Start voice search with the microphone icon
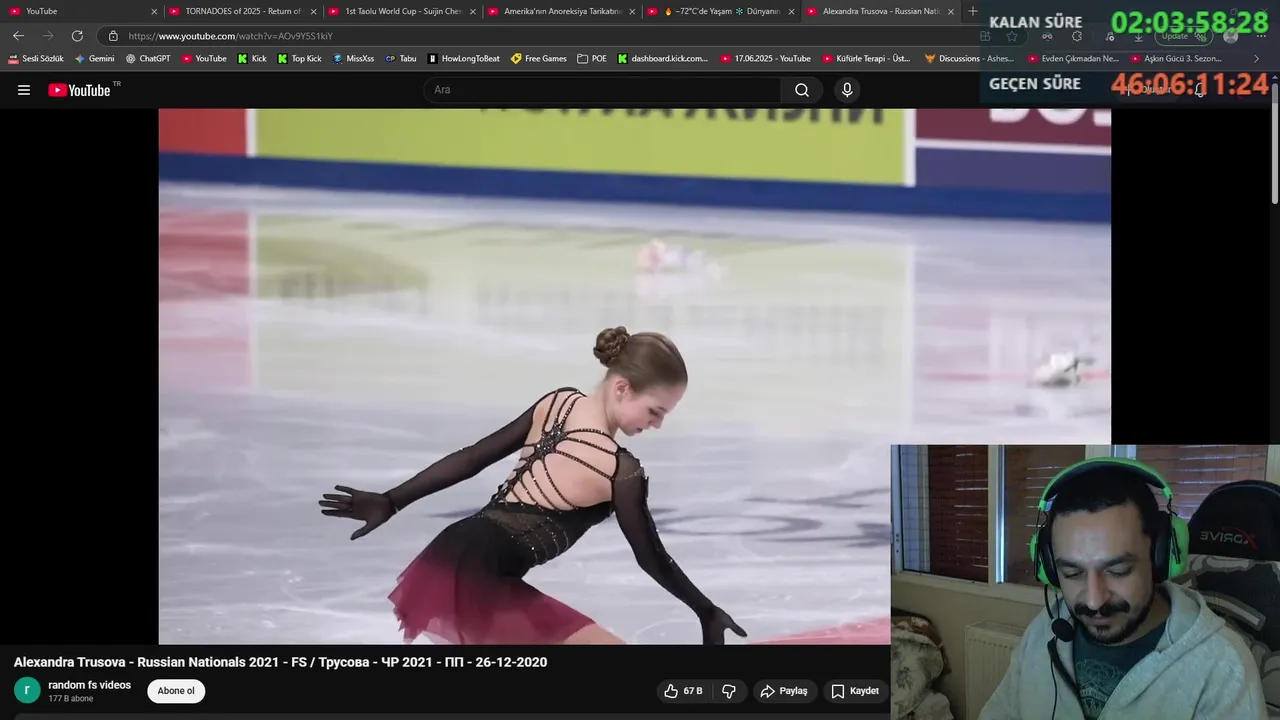 [x=847, y=90]
